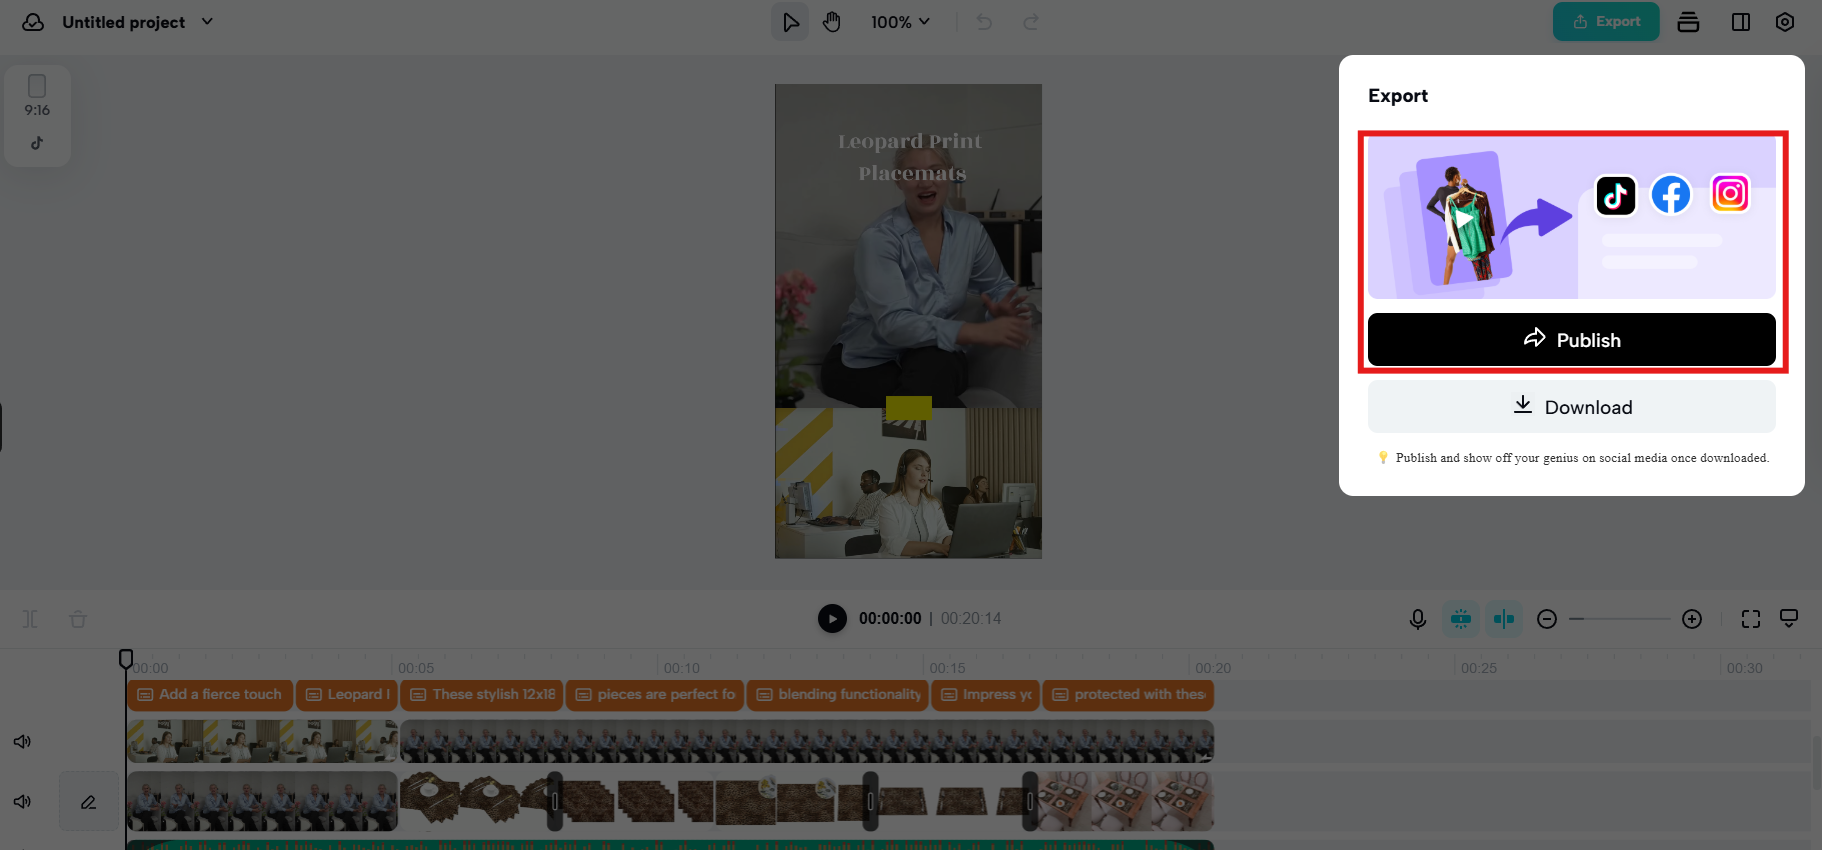Screen dimensions: 1822x850
Task: Click the TikTok icon under 9:16
Action: tap(37, 143)
